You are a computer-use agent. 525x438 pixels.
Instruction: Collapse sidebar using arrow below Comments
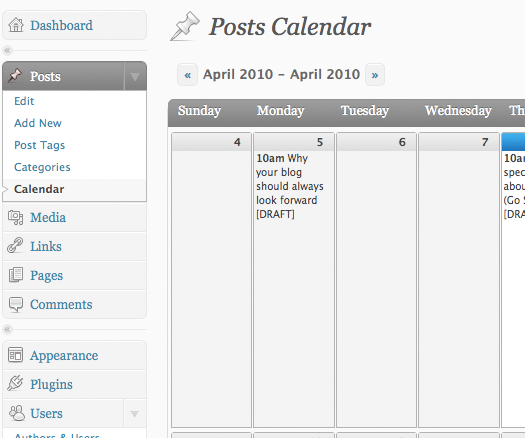(7, 330)
